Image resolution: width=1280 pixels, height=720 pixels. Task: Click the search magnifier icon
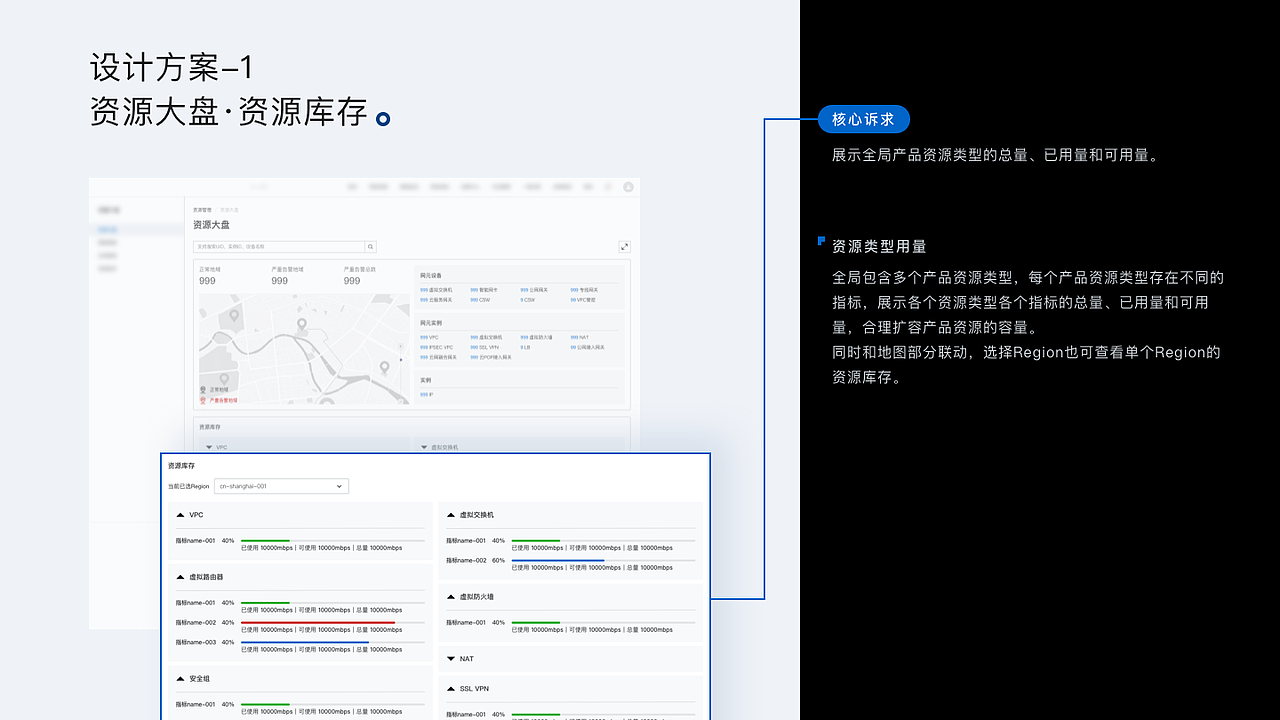click(369, 246)
